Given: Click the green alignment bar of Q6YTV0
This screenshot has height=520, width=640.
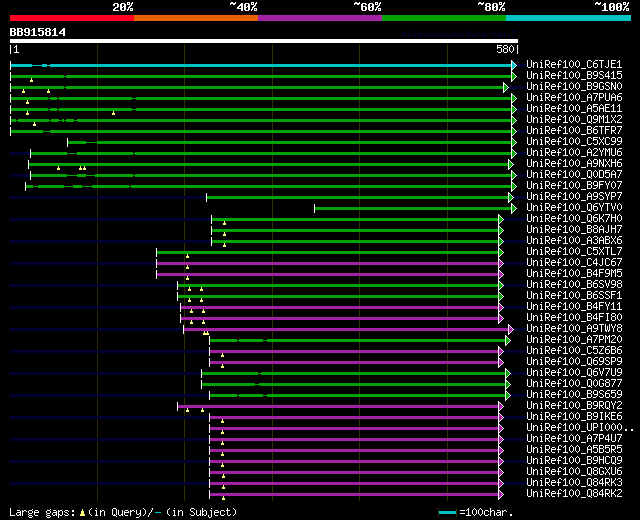Looking at the screenshot, I should click(x=413, y=209).
